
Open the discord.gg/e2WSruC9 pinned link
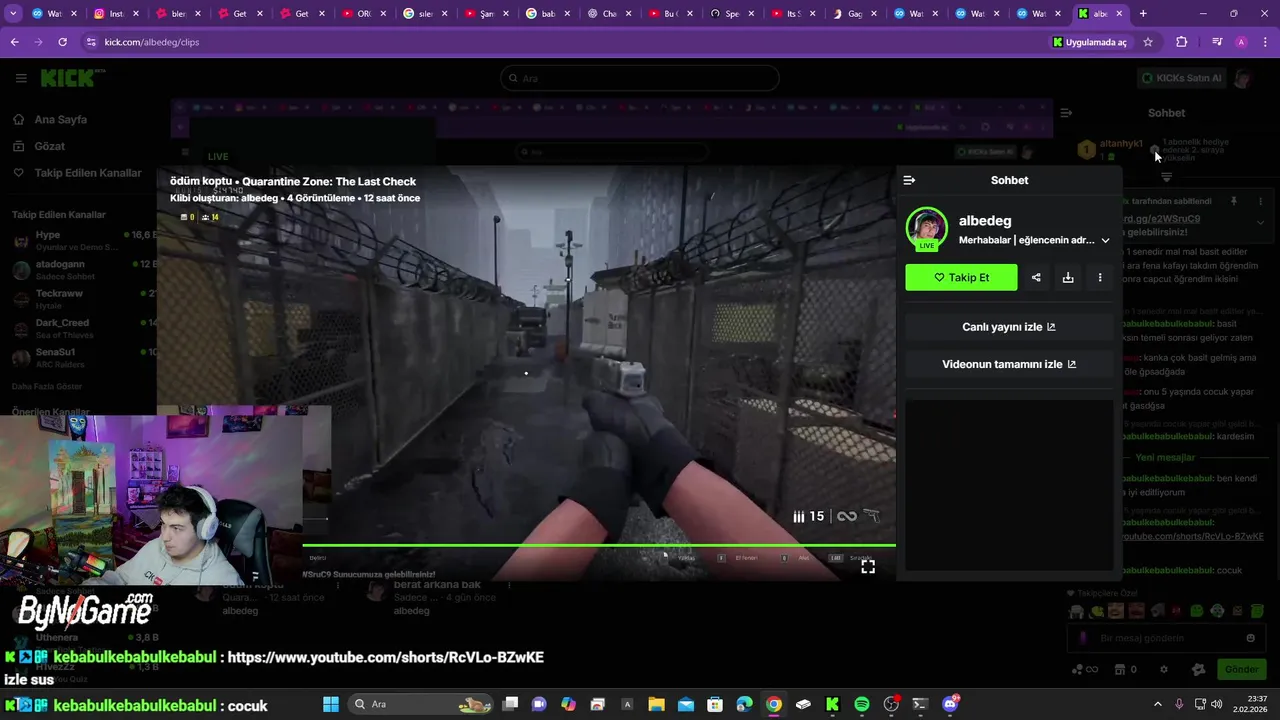[x=1162, y=218]
